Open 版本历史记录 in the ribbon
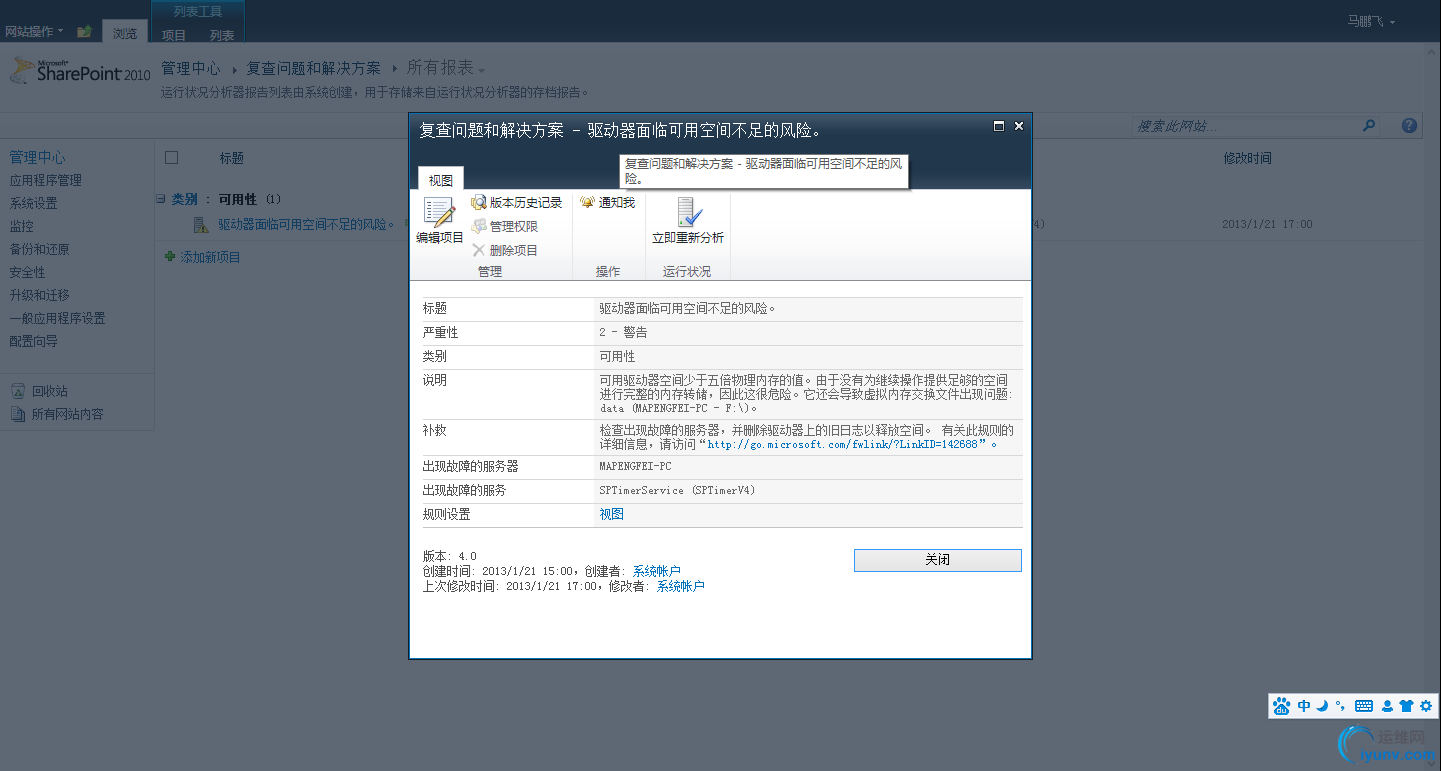Image resolution: width=1441 pixels, height=771 pixels. pyautogui.click(x=517, y=203)
